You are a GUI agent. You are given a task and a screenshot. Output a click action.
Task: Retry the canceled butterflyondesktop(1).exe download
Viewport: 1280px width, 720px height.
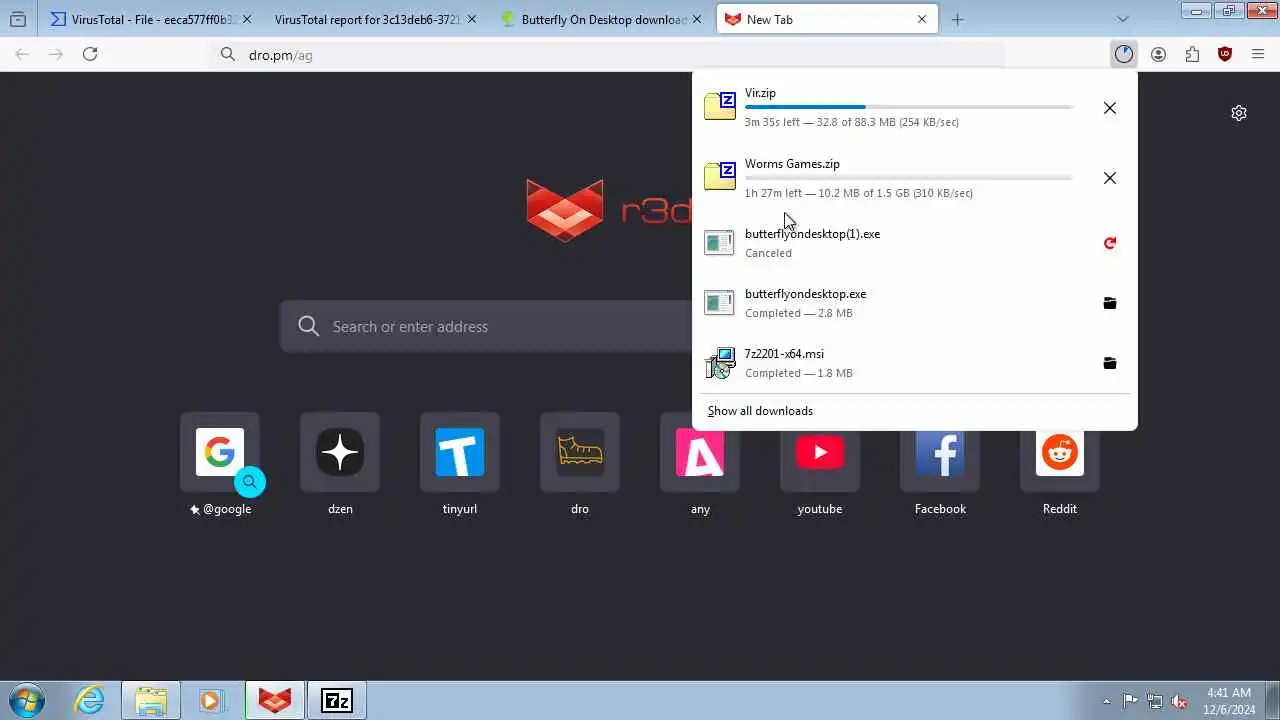(x=1109, y=243)
